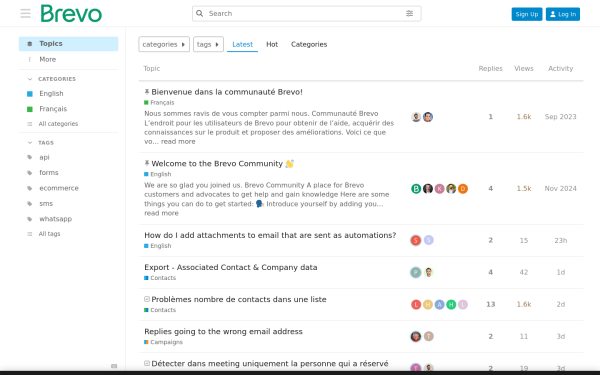This screenshot has height=375, width=600.
Task: Open orange D avatar on Welcome topic
Action: [463, 189]
